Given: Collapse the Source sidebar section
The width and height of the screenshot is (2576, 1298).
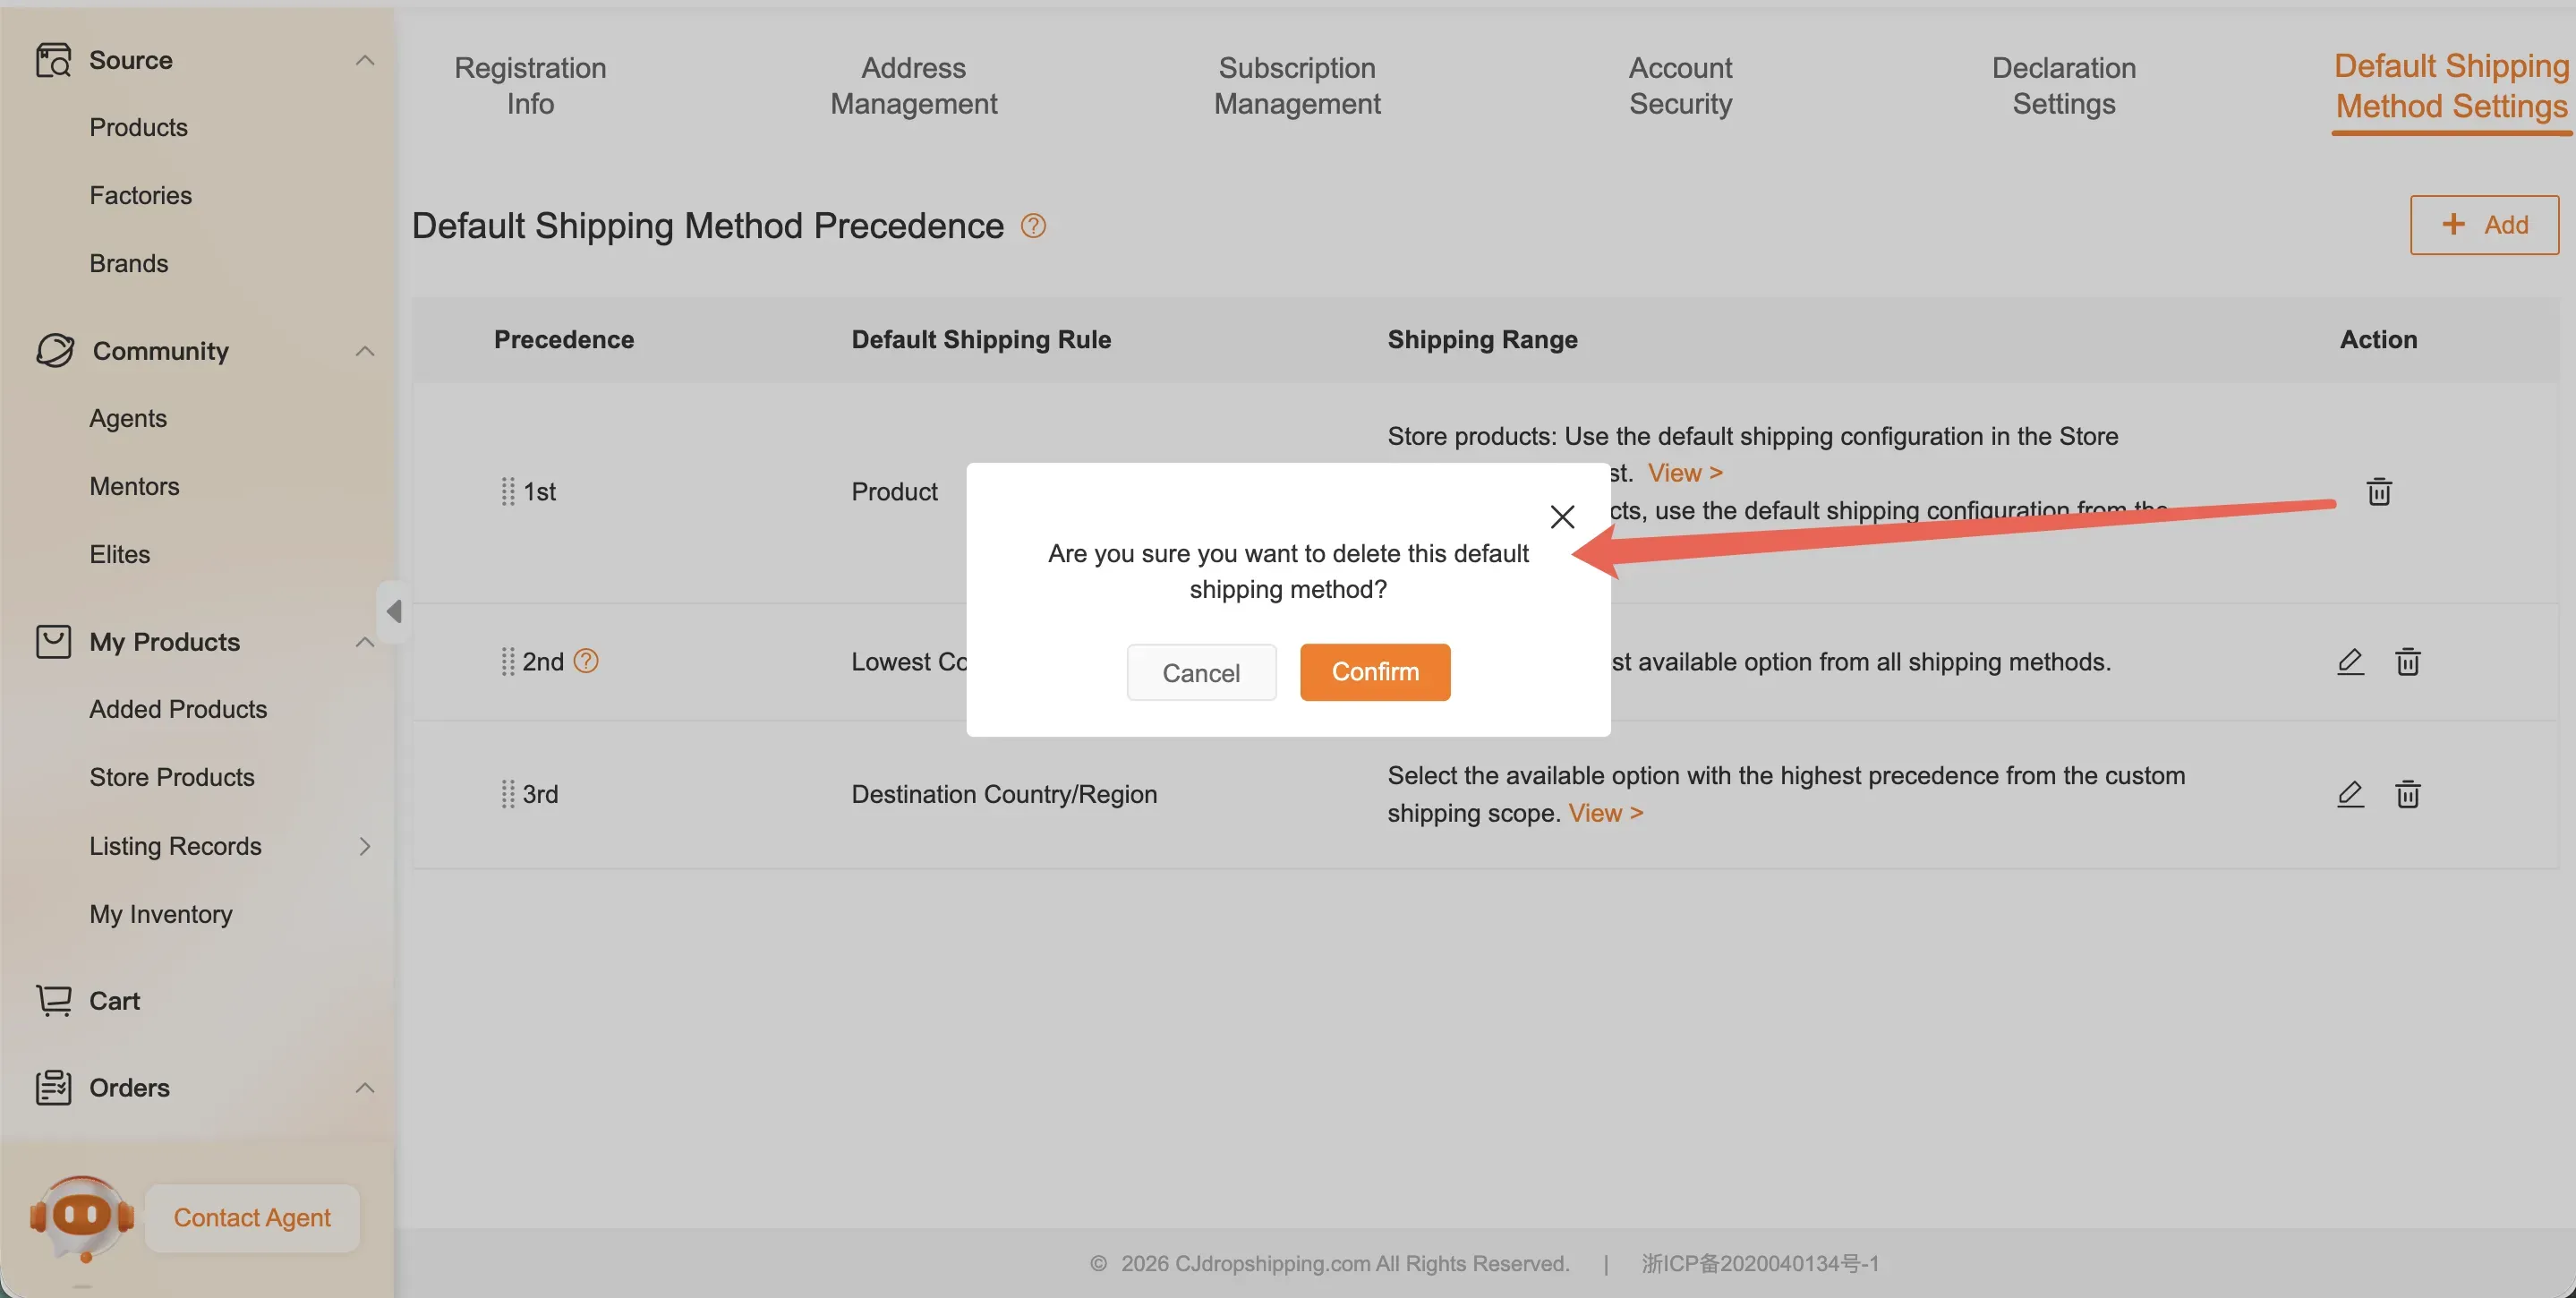Looking at the screenshot, I should pos(365,60).
